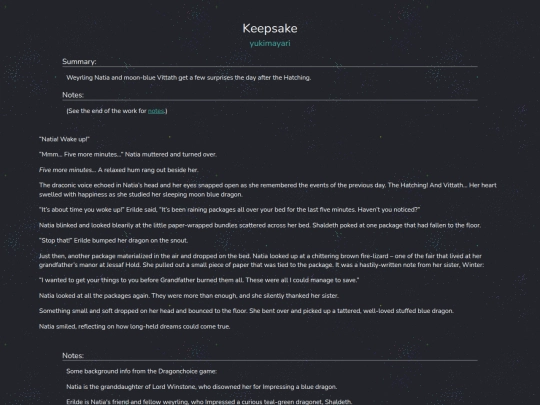Image resolution: width=540 pixels, height=405 pixels.
Task: Click the closing line 'Natia smiled, reflecting'
Action: 134,326
